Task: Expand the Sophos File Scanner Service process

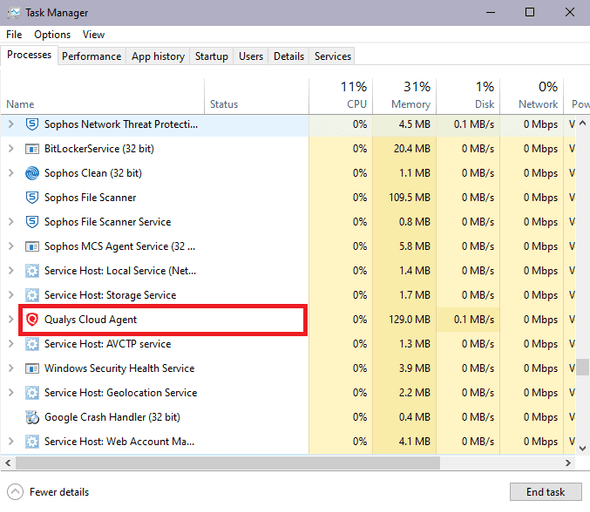Action: pyautogui.click(x=11, y=222)
